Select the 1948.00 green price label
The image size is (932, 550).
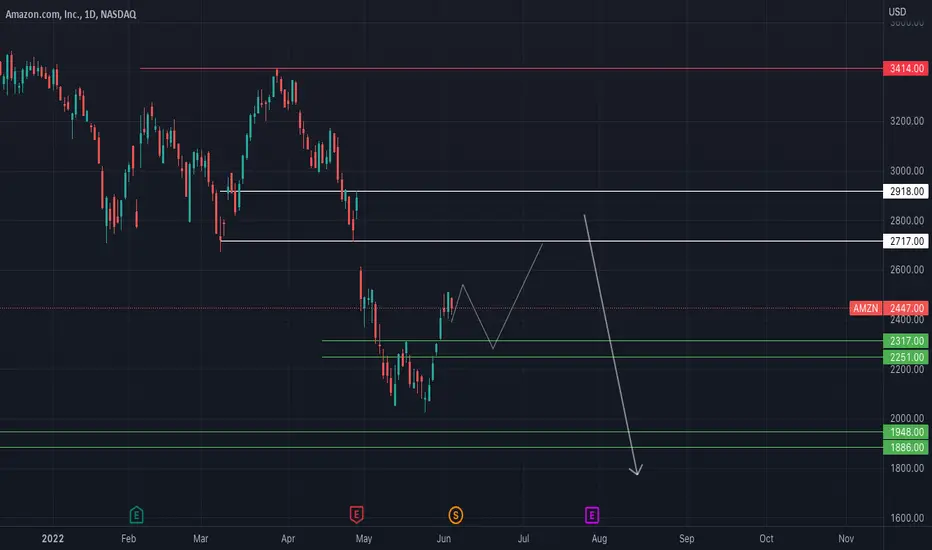(x=906, y=432)
